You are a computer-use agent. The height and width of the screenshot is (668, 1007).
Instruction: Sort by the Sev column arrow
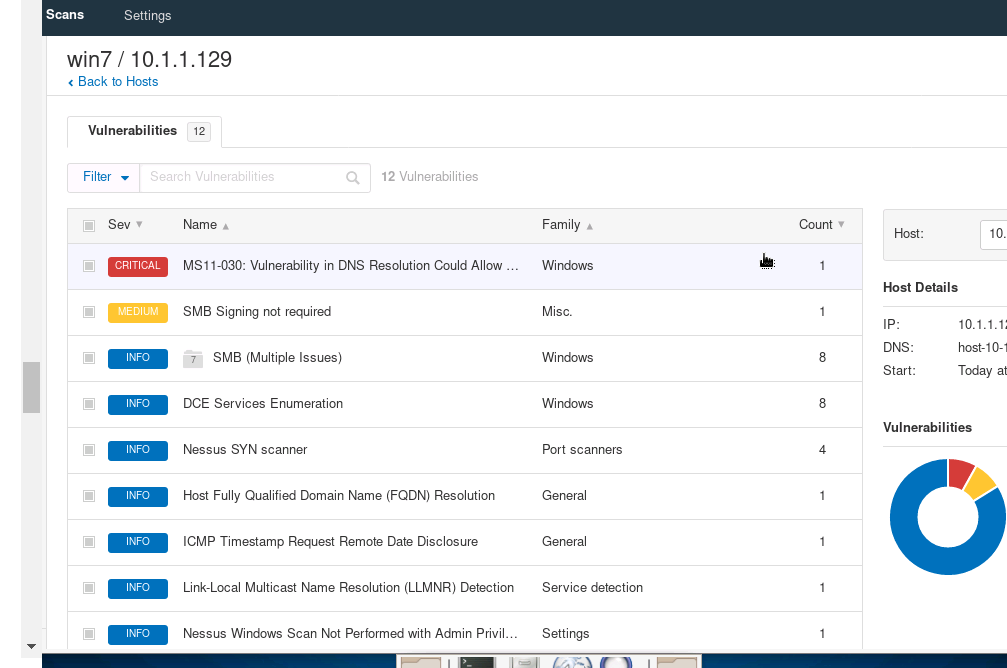(139, 225)
